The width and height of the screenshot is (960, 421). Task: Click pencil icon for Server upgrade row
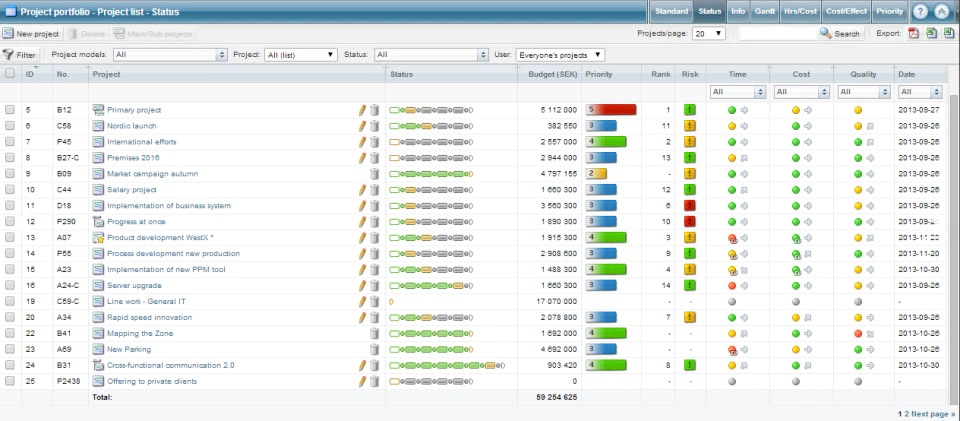(362, 285)
